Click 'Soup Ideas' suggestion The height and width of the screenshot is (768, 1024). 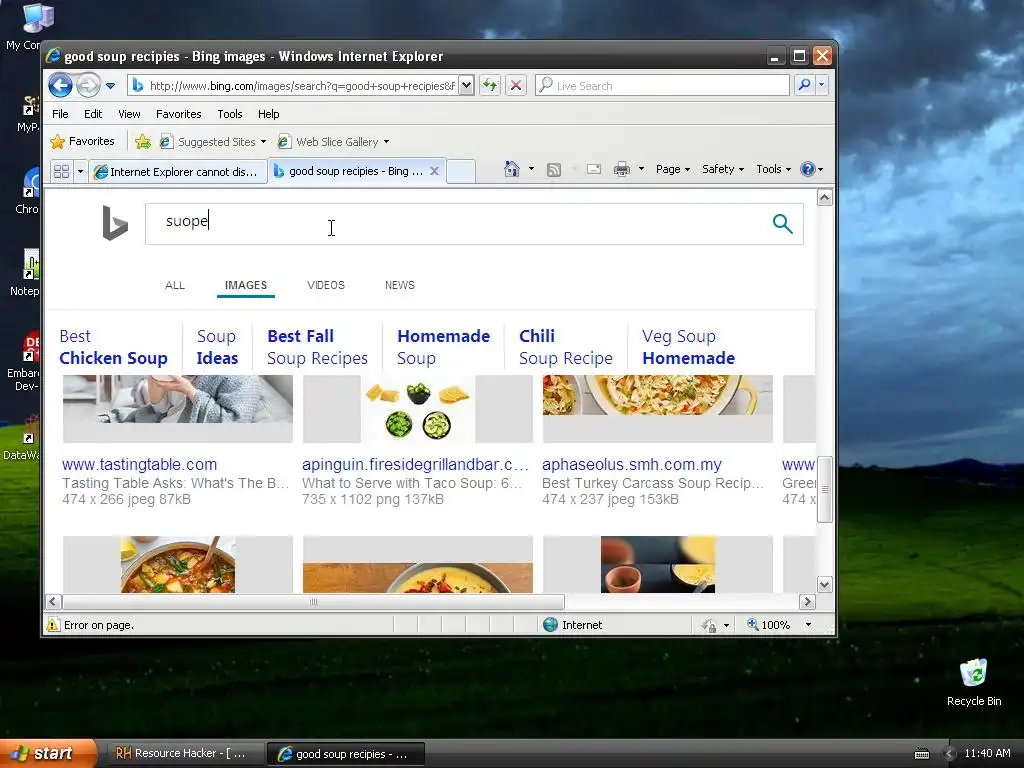point(217,347)
